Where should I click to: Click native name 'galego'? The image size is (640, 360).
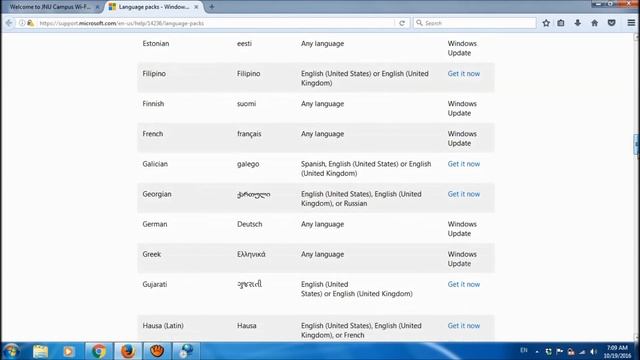click(x=248, y=164)
